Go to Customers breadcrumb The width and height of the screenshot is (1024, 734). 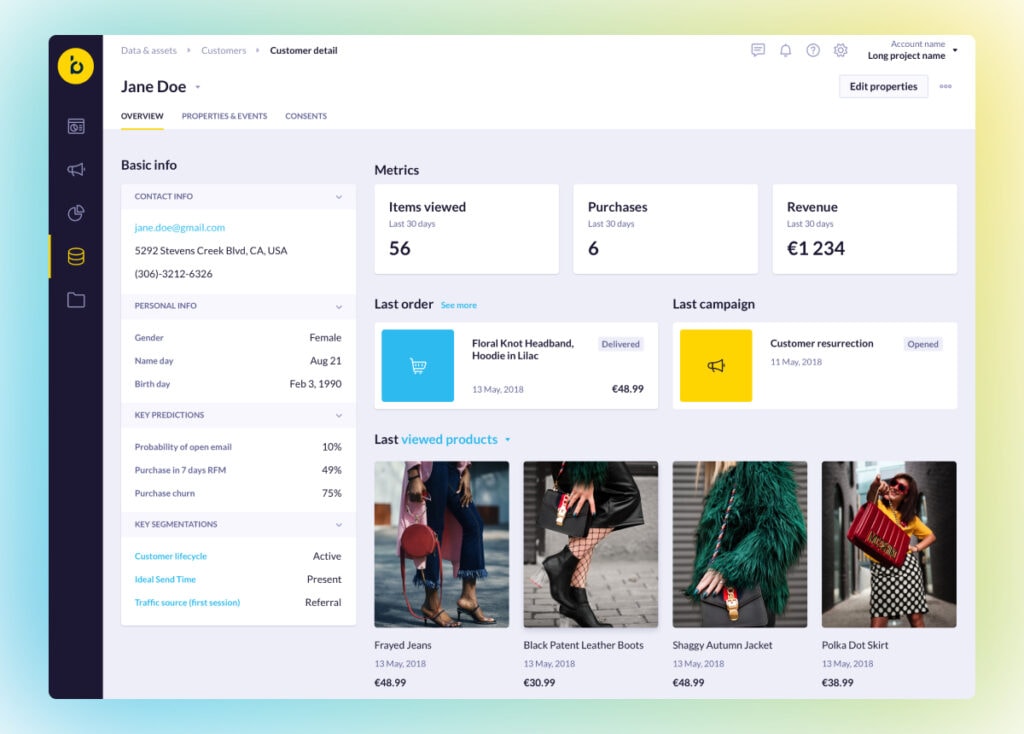pos(223,50)
